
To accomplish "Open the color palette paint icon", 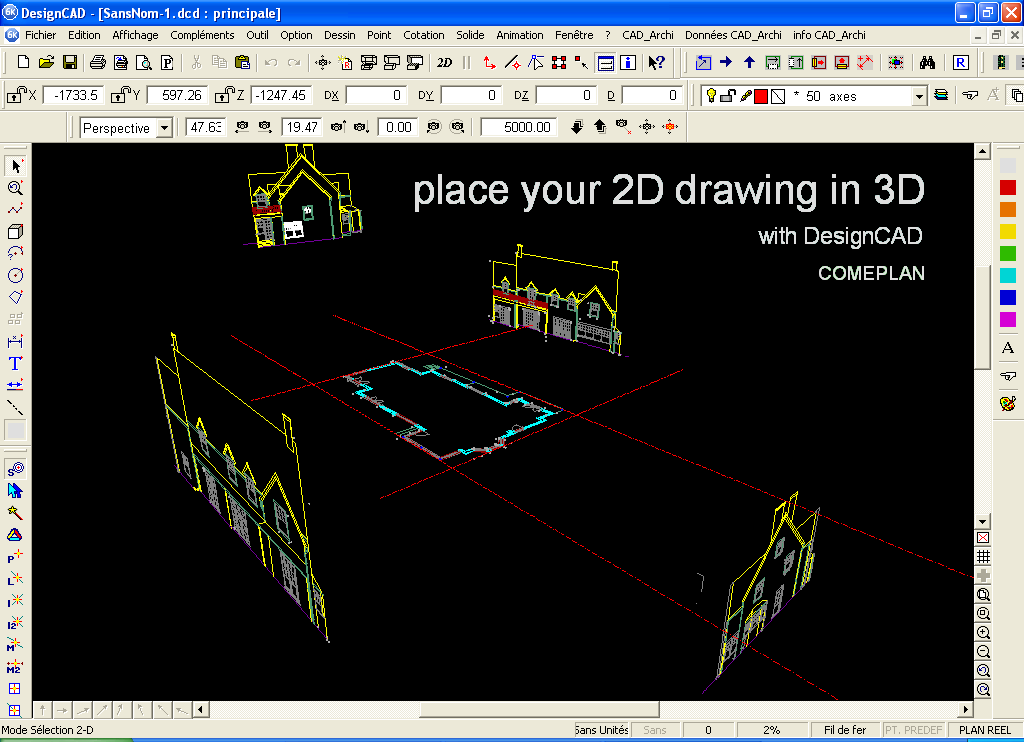I will coord(1008,403).
